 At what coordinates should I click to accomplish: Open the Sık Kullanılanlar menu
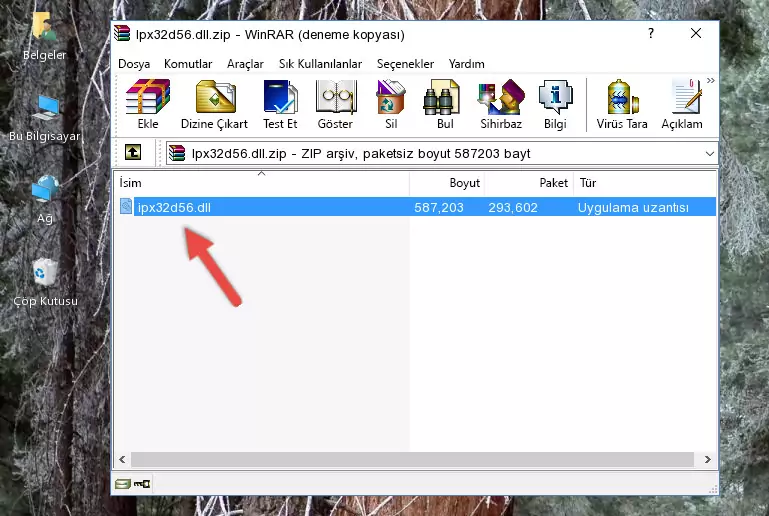point(320,64)
